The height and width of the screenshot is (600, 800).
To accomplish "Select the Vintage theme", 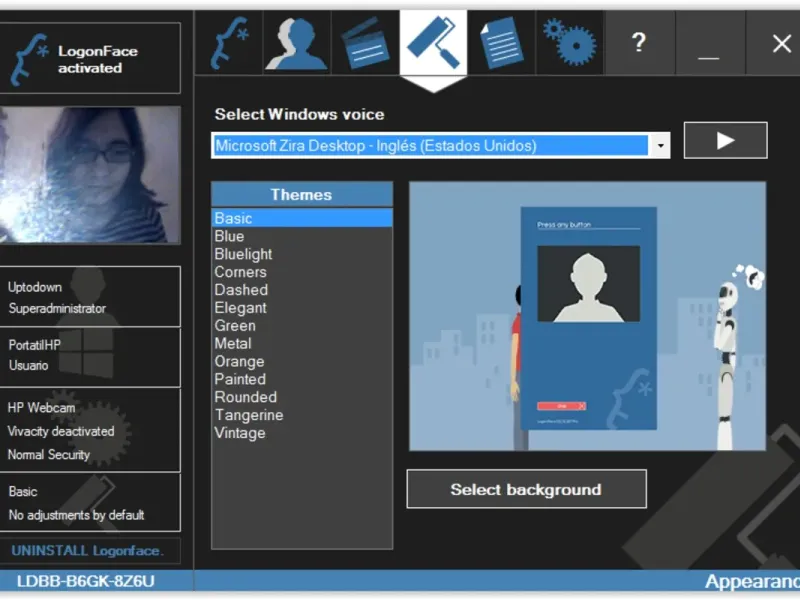I will (x=302, y=433).
